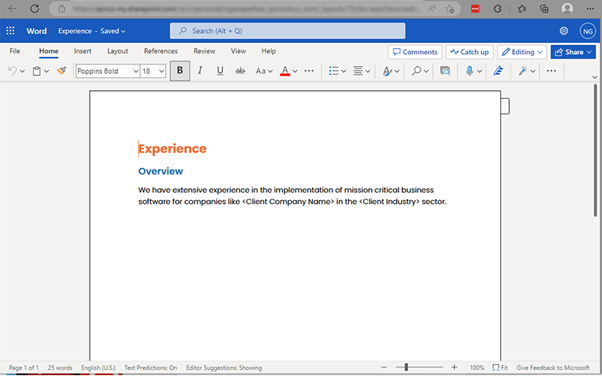This screenshot has width=602, height=377.
Task: Open the browser profile icon
Action: 567,8
